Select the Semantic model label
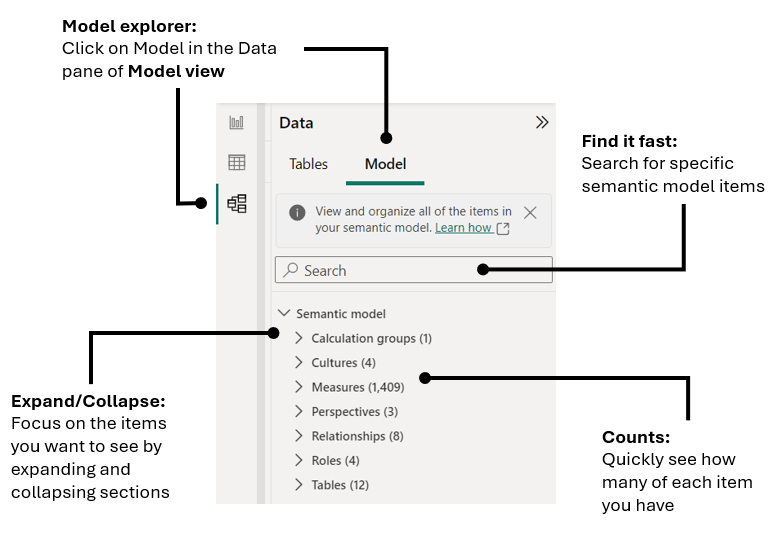Viewport: 784px width, 543px height. [341, 314]
